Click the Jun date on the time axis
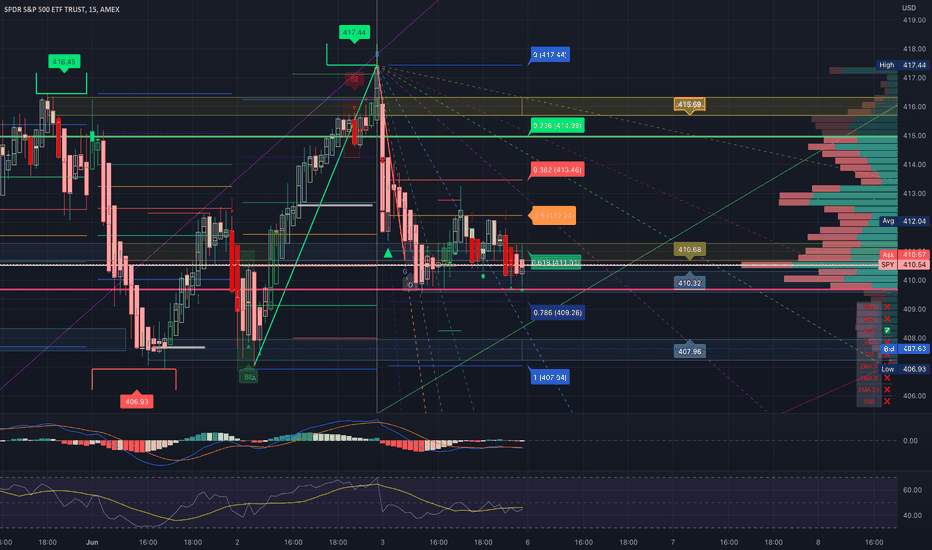Image resolution: width=932 pixels, height=550 pixels. pos(92,542)
